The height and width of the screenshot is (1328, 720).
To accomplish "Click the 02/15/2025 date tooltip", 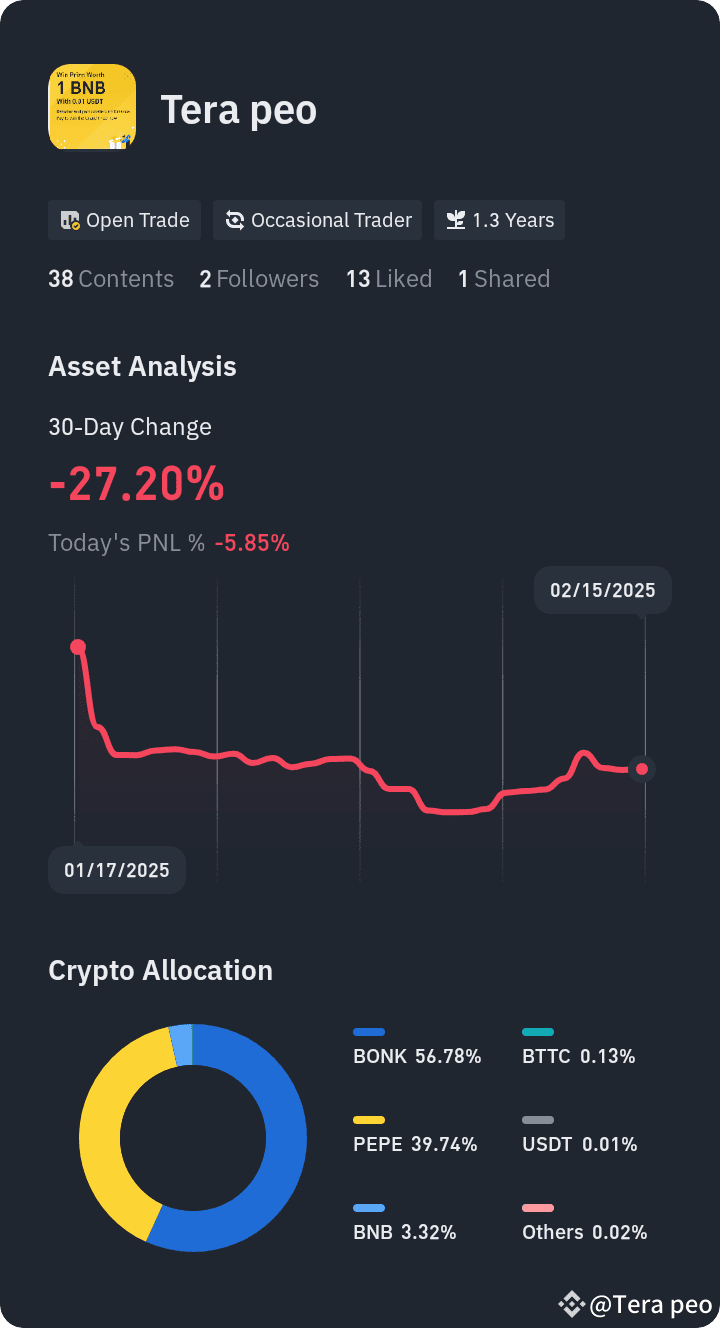I will click(603, 590).
